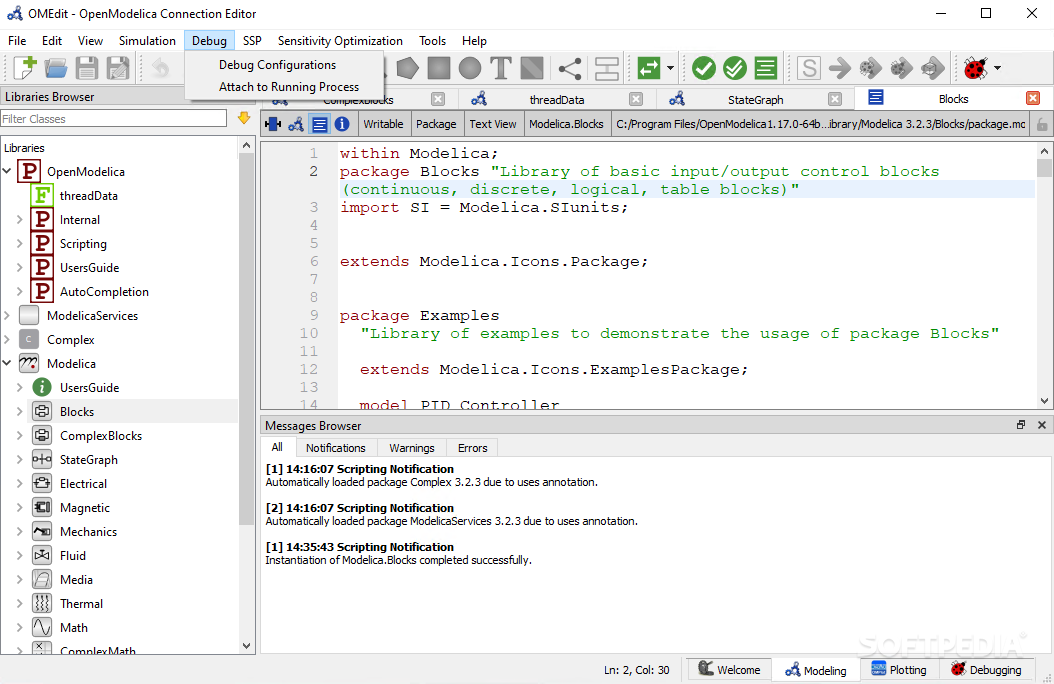The height and width of the screenshot is (684, 1054).
Task: Click the green Check Model icon
Action: pos(704,68)
